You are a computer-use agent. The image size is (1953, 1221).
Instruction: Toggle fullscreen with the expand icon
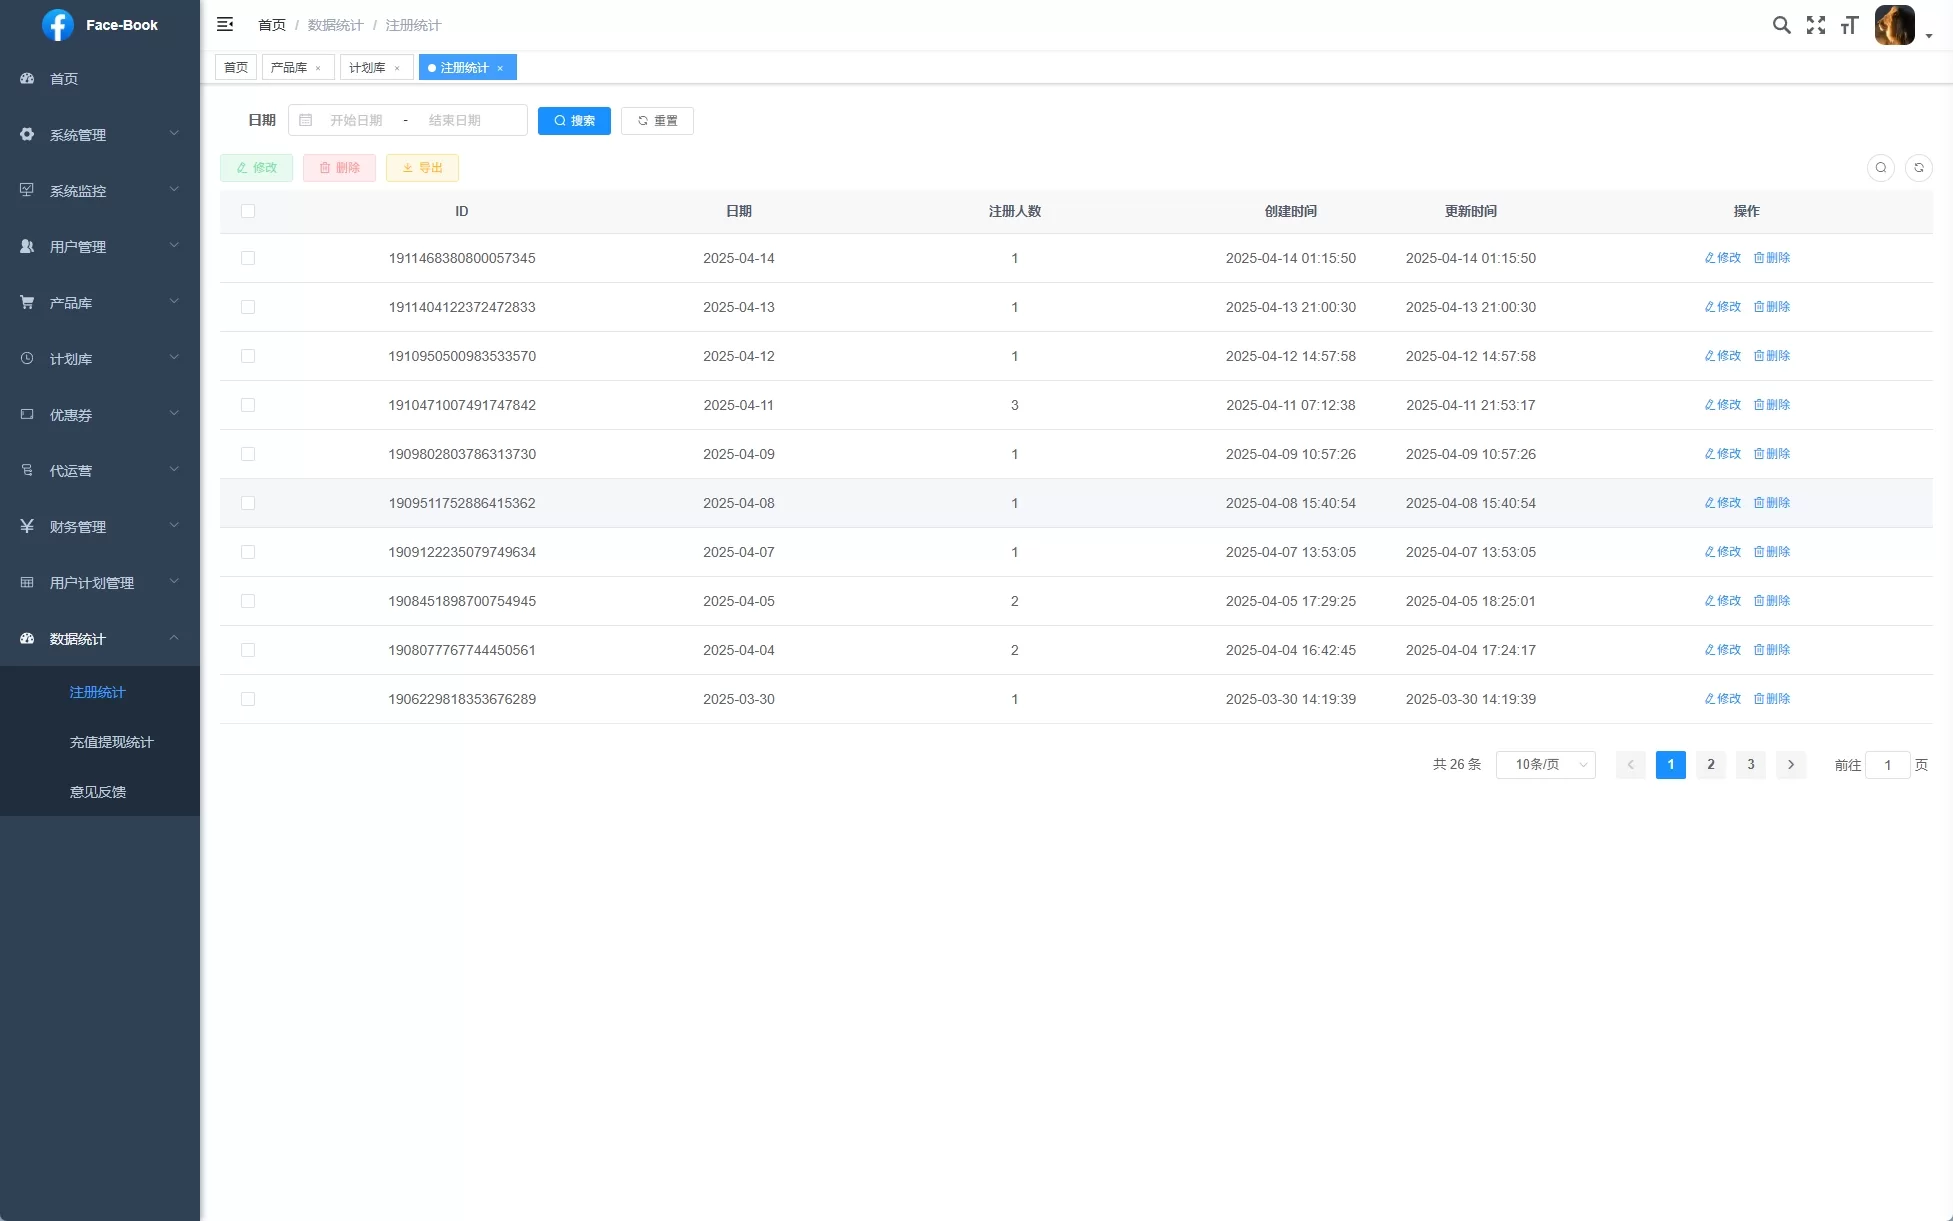1815,25
